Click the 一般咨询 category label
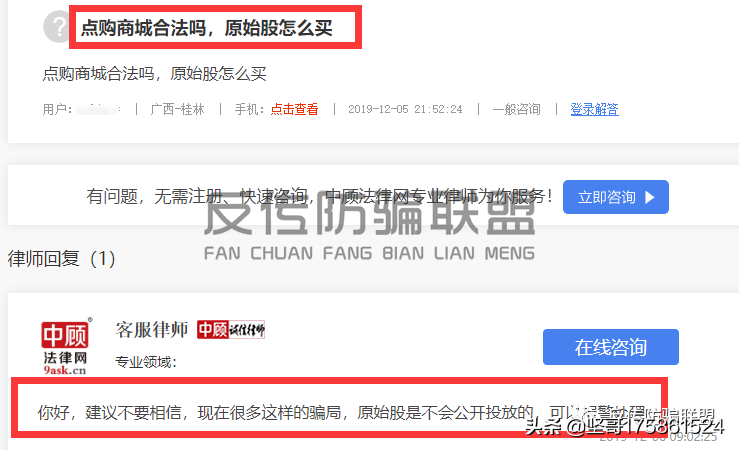This screenshot has height=450, width=739. [517, 109]
